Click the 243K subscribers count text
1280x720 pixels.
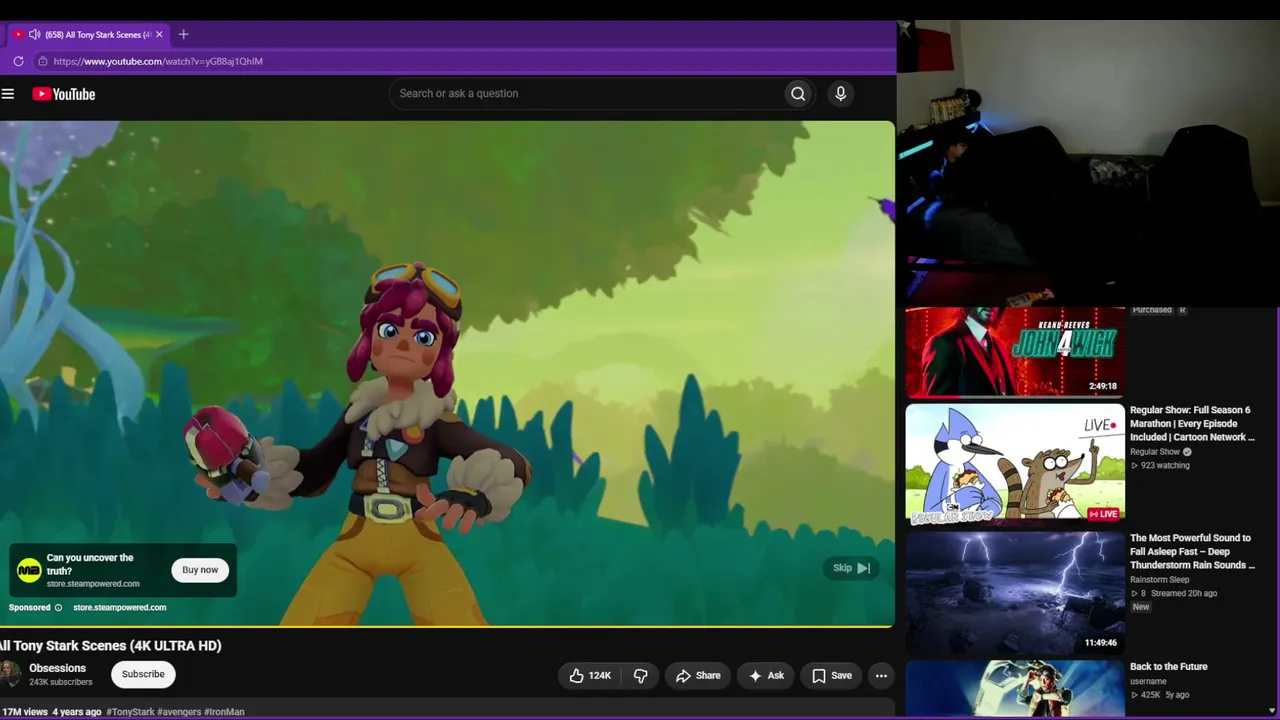click(60, 683)
